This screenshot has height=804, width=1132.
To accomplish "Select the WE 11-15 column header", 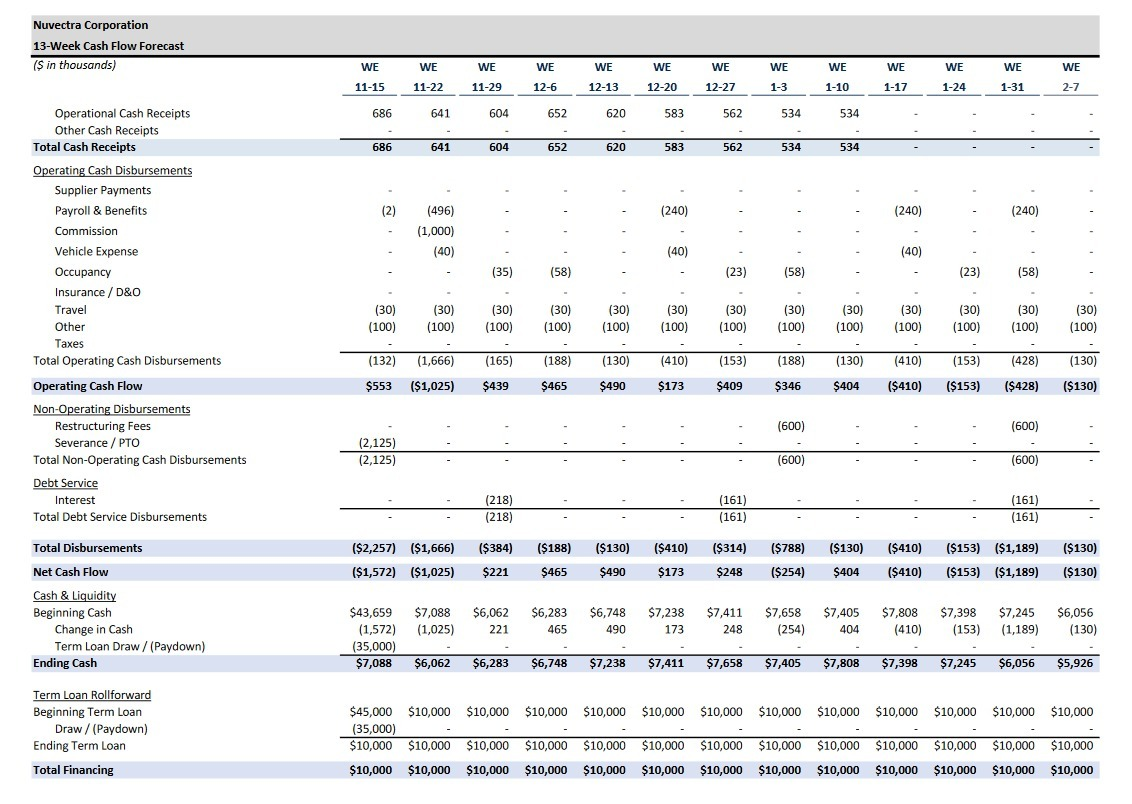I will coord(370,77).
